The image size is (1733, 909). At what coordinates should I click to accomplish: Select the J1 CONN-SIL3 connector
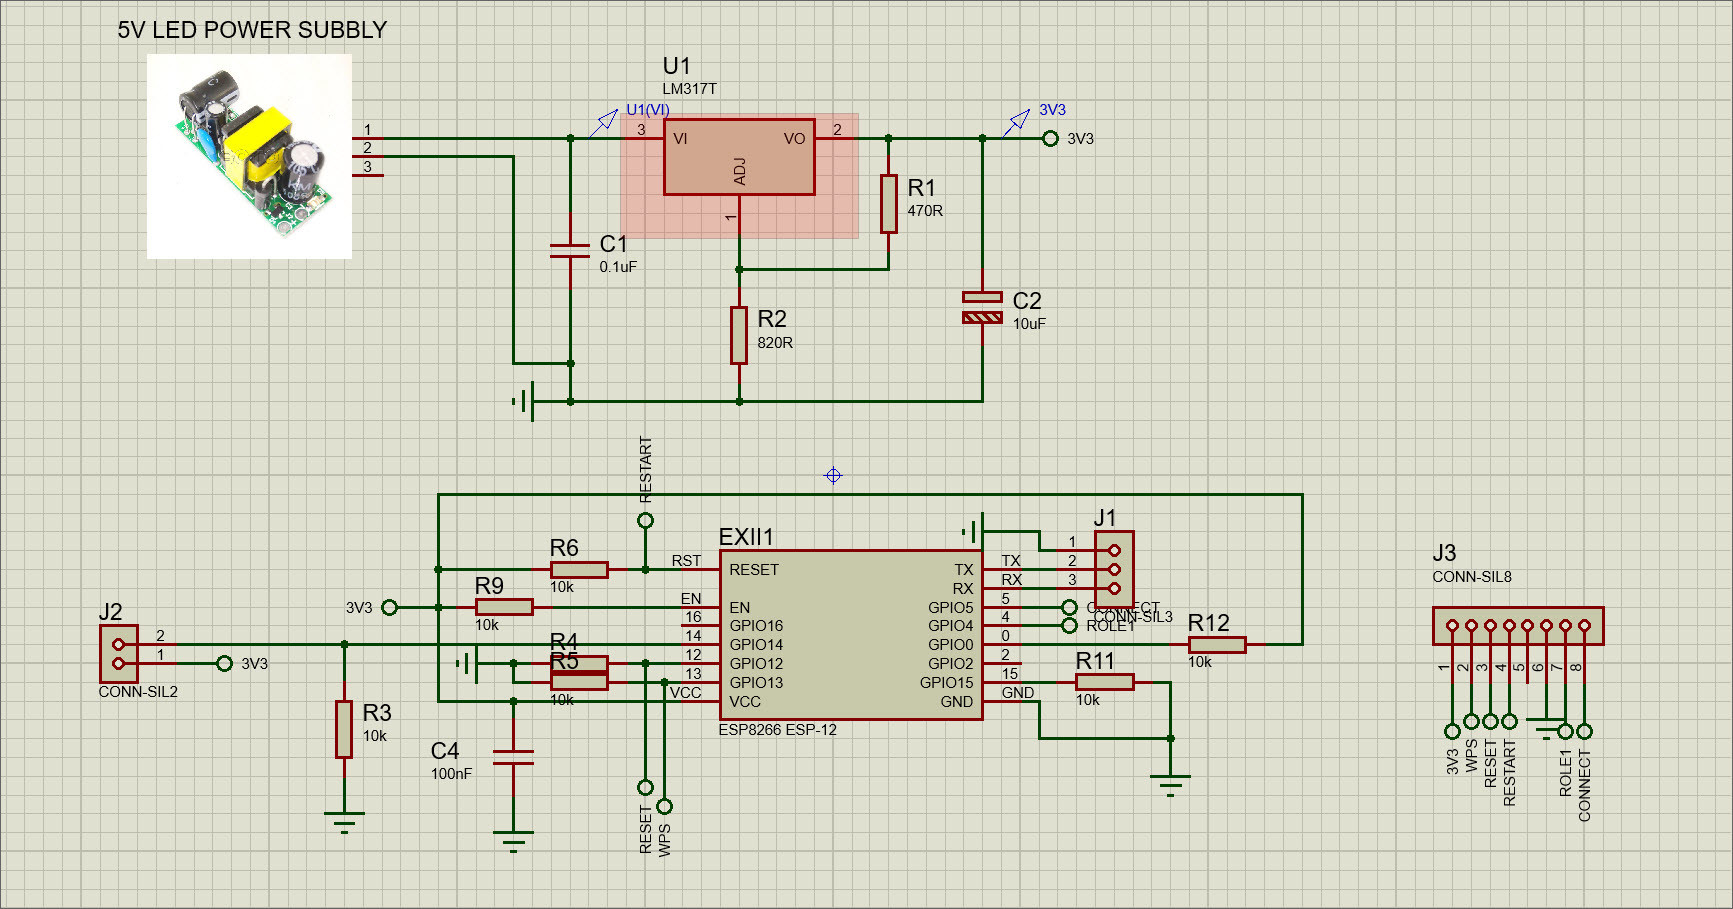[x=1114, y=569]
